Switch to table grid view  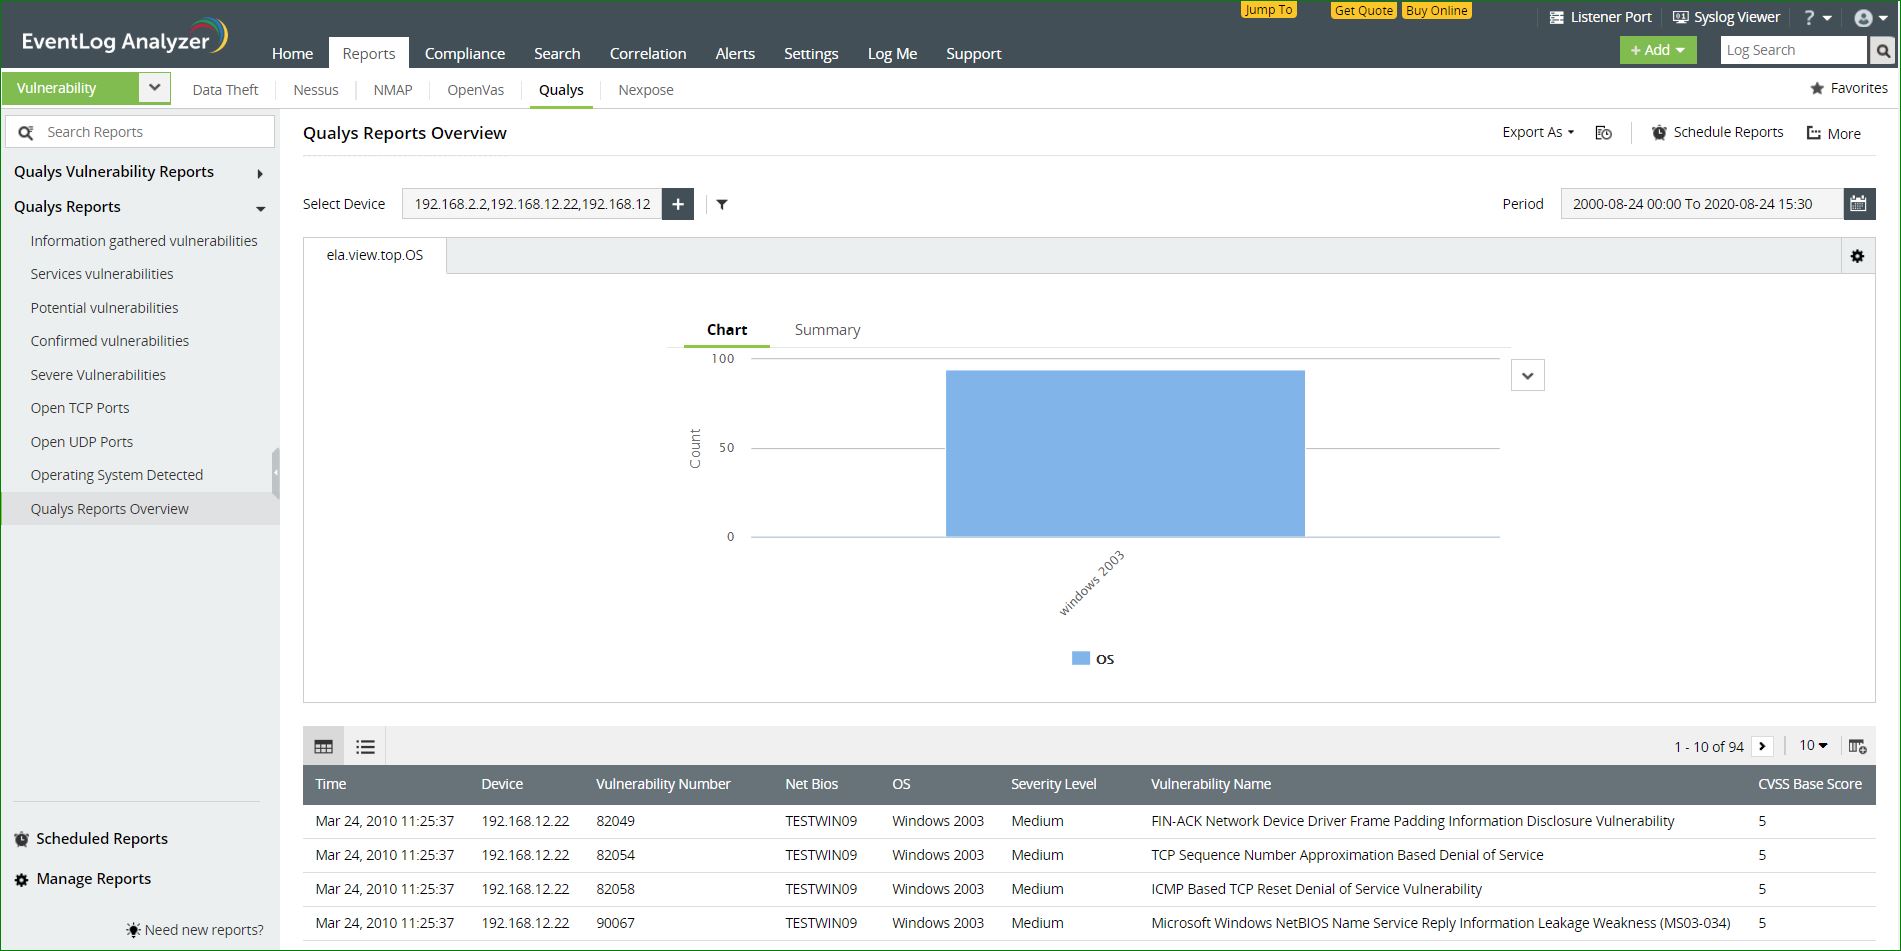pos(324,746)
